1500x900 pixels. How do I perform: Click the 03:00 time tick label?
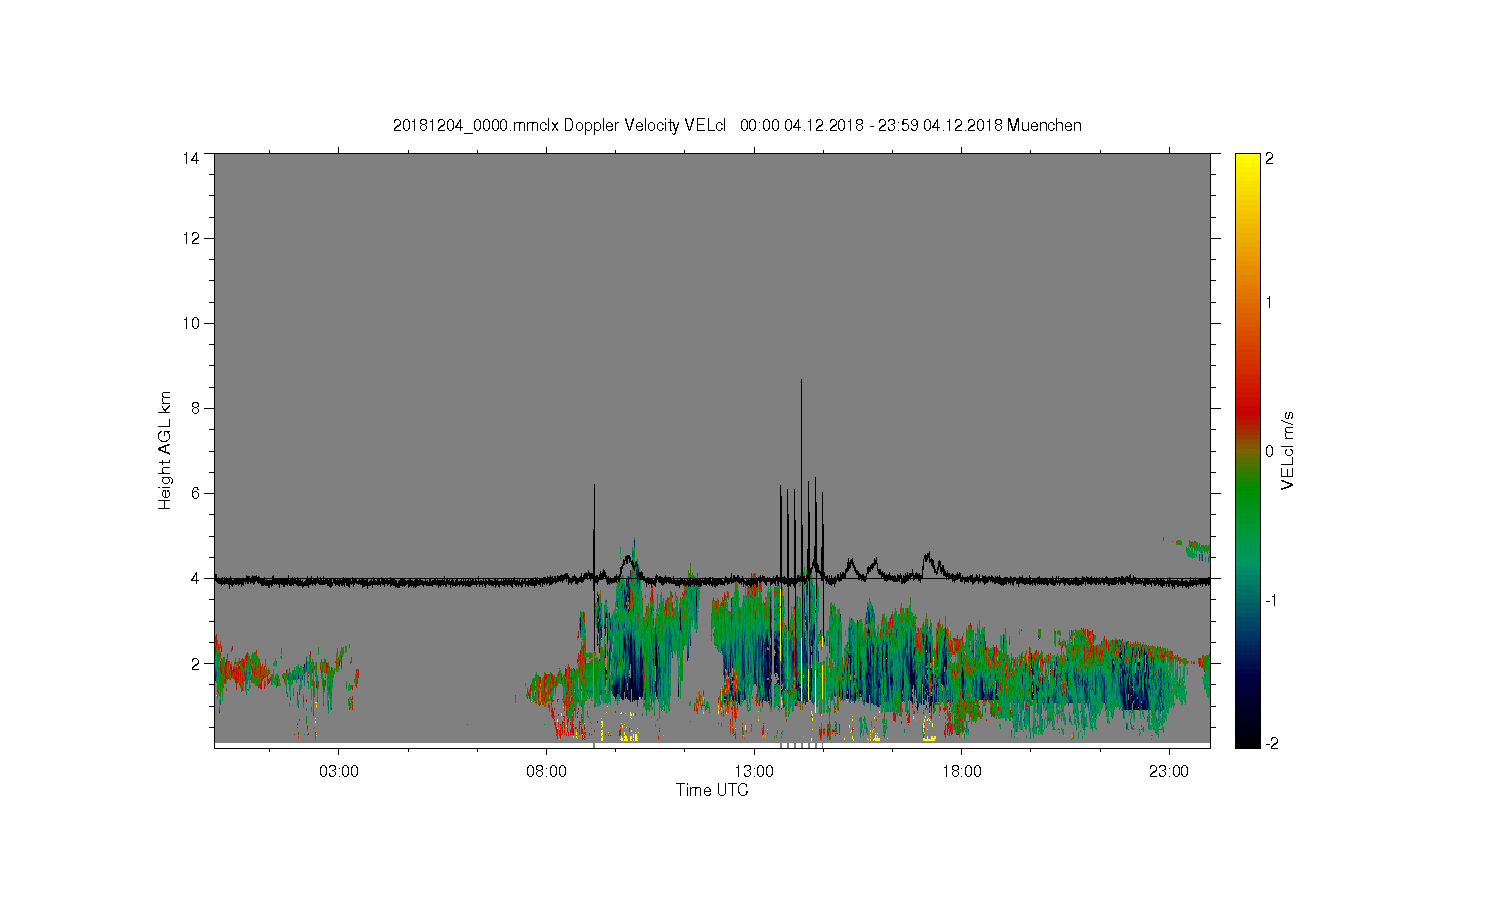pos(339,772)
